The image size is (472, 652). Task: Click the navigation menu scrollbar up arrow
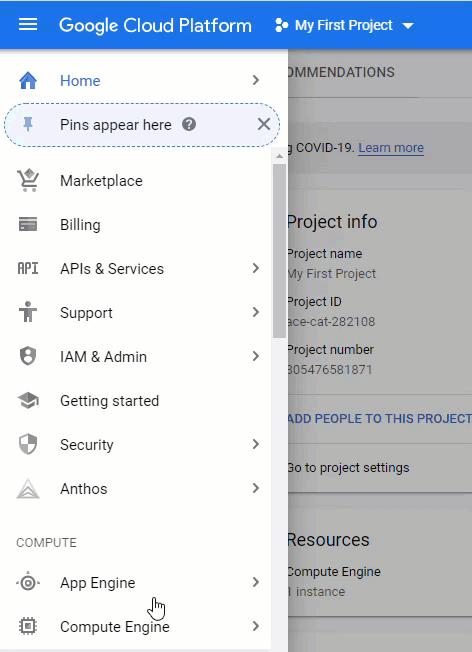click(279, 156)
